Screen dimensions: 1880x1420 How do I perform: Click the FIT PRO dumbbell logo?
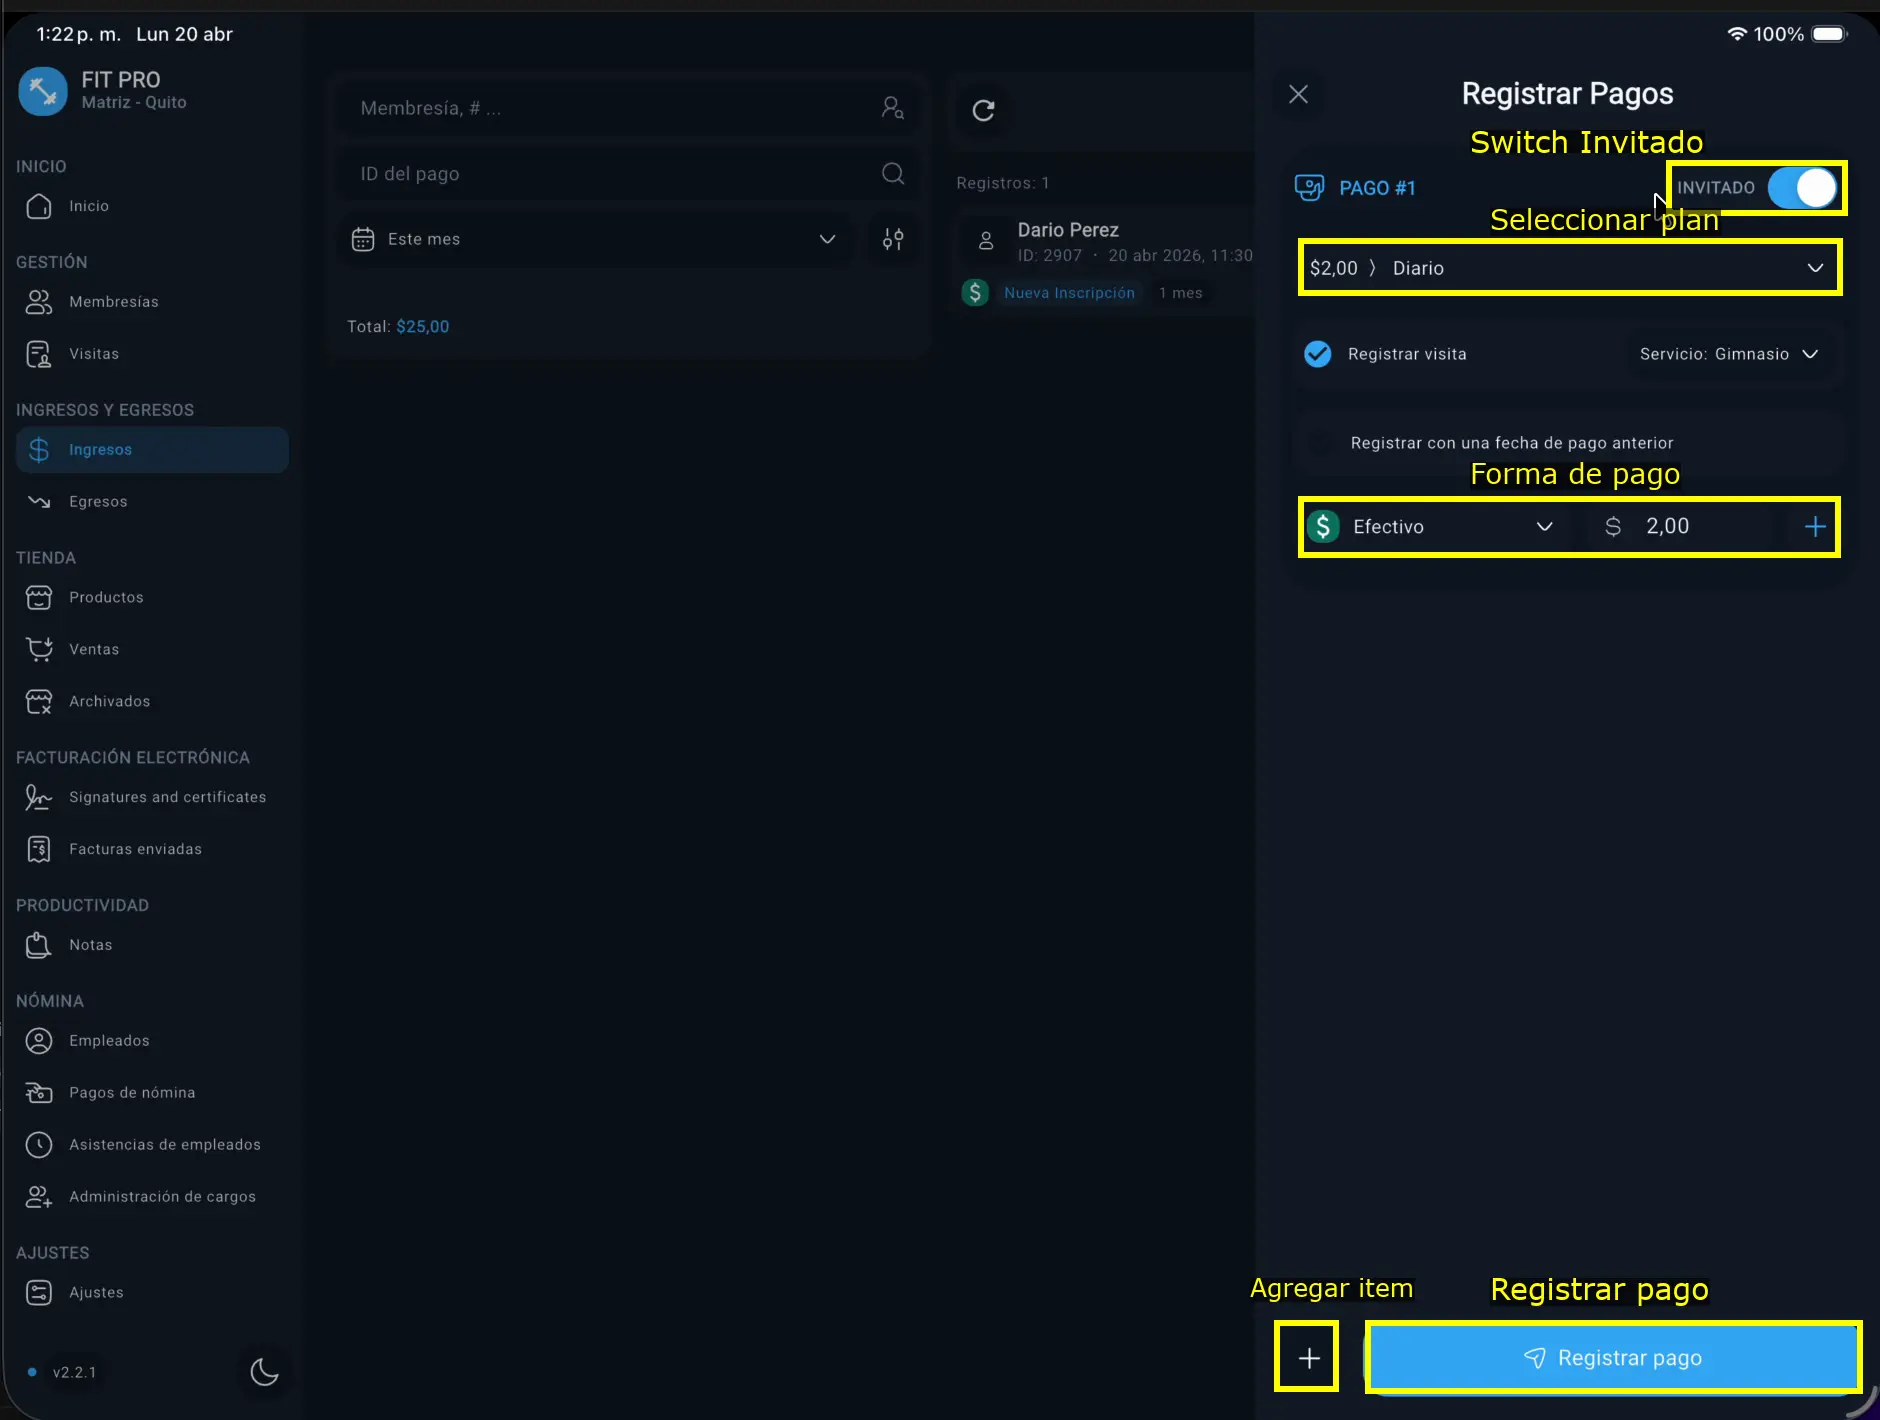click(43, 91)
